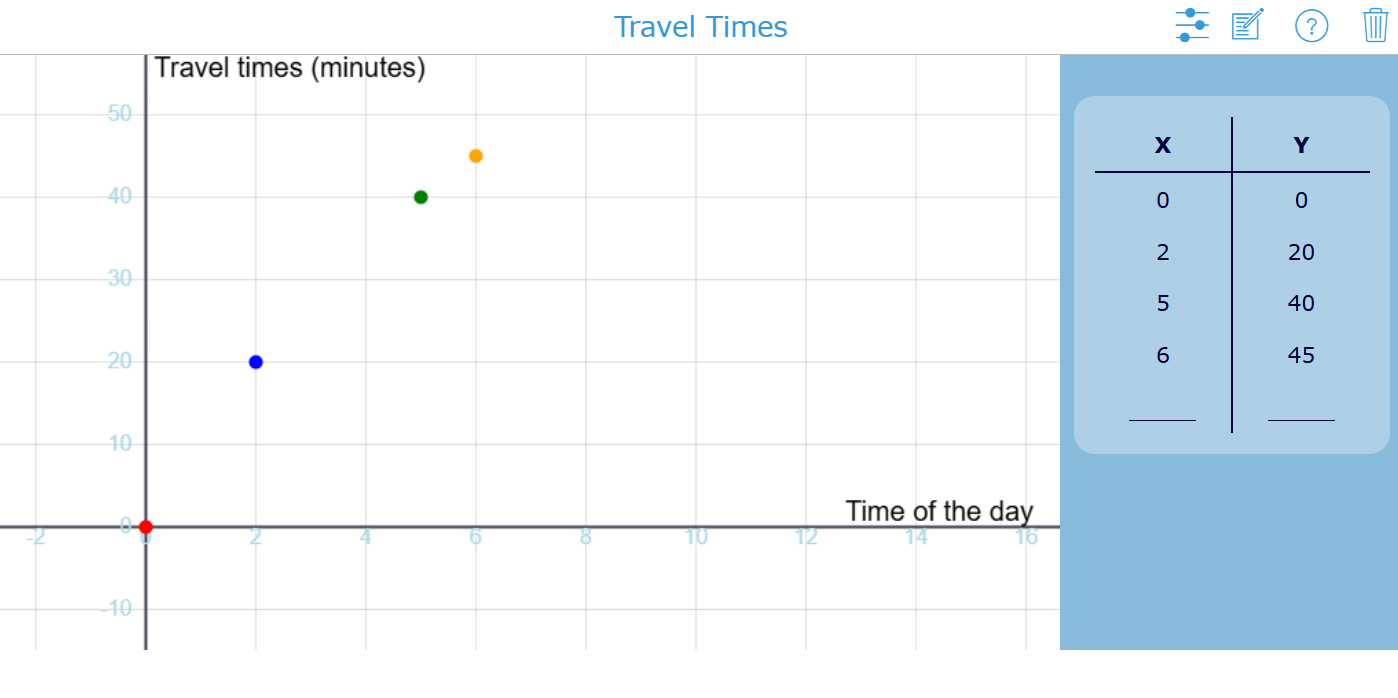The height and width of the screenshot is (698, 1398).
Task: Click the "Time of the day" axis label
Action: pos(938,511)
